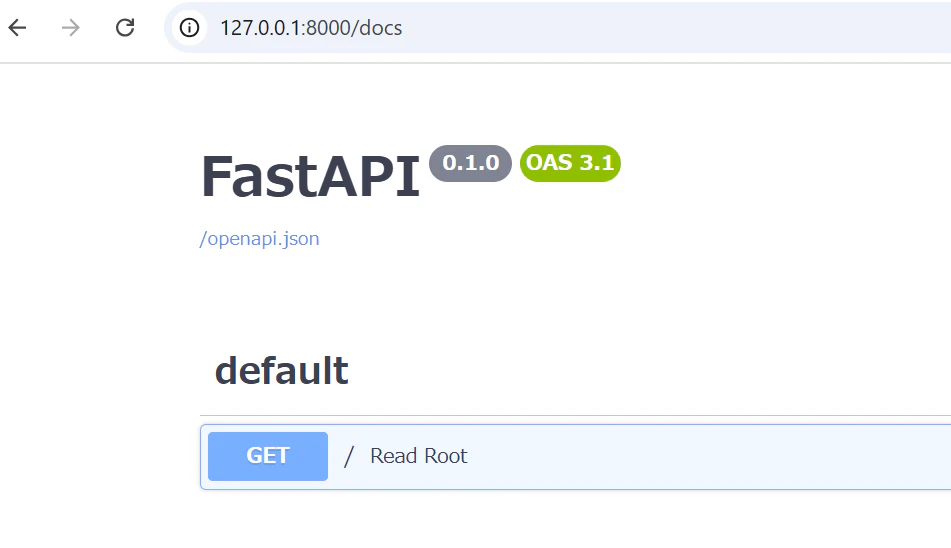Collapse the default section header
The image size is (951, 548).
pyautogui.click(x=282, y=370)
